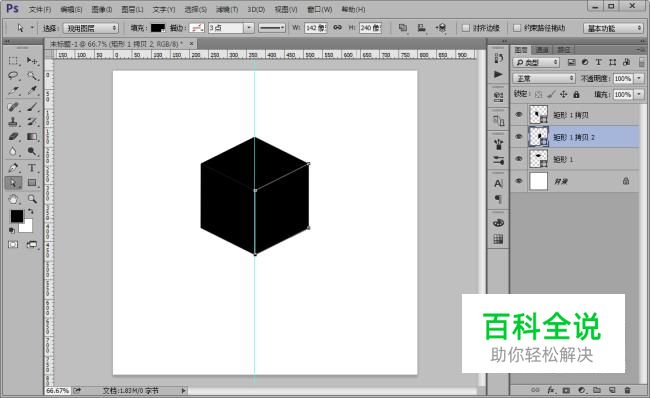Open path operations in options bar

[x=403, y=28]
